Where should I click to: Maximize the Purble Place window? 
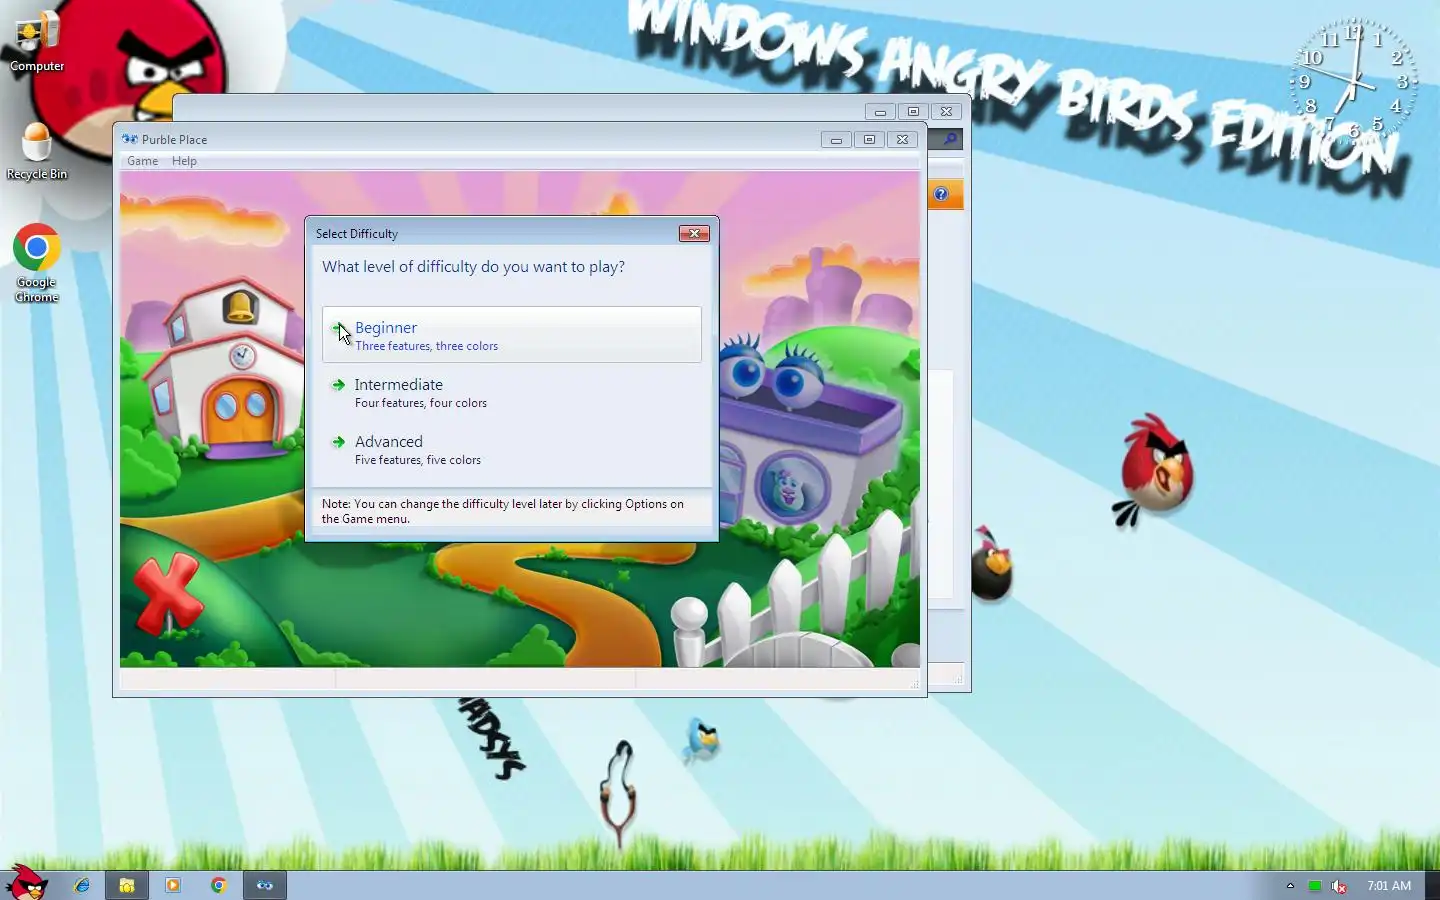[869, 140]
